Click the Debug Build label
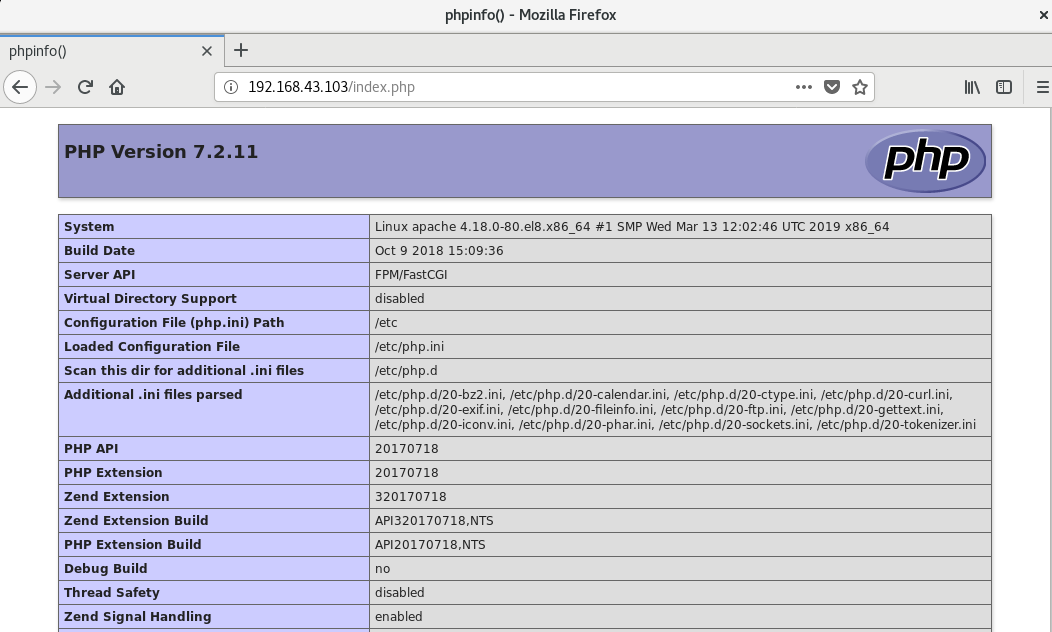Screen dimensions: 1052x632 (105, 569)
